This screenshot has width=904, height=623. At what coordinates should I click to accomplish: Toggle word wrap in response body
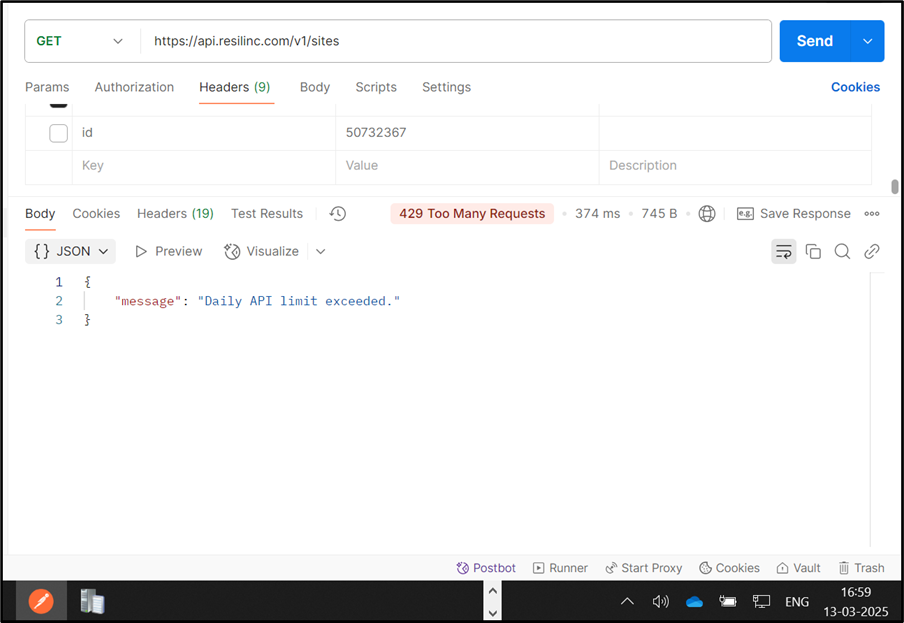coord(784,251)
